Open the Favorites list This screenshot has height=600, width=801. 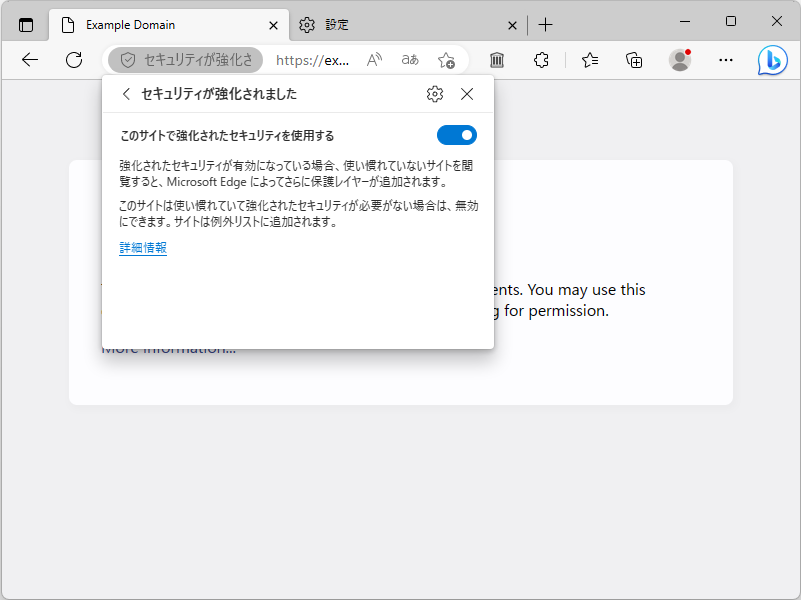click(589, 60)
